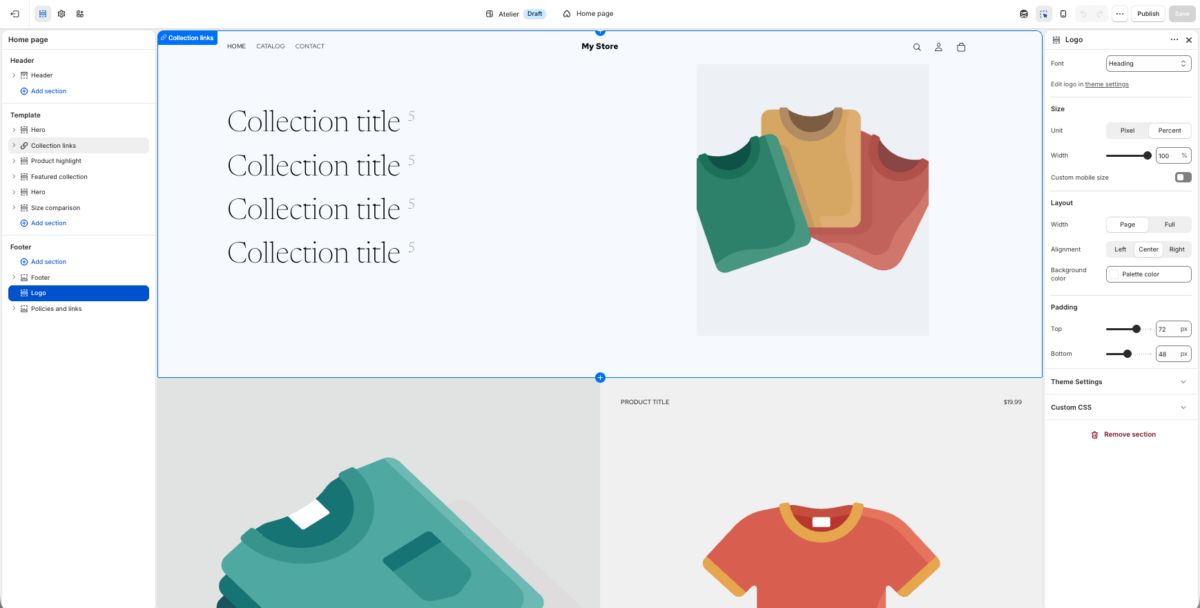This screenshot has width=1200, height=608.
Task: Expand the Collection links chevron
Action: pos(14,146)
